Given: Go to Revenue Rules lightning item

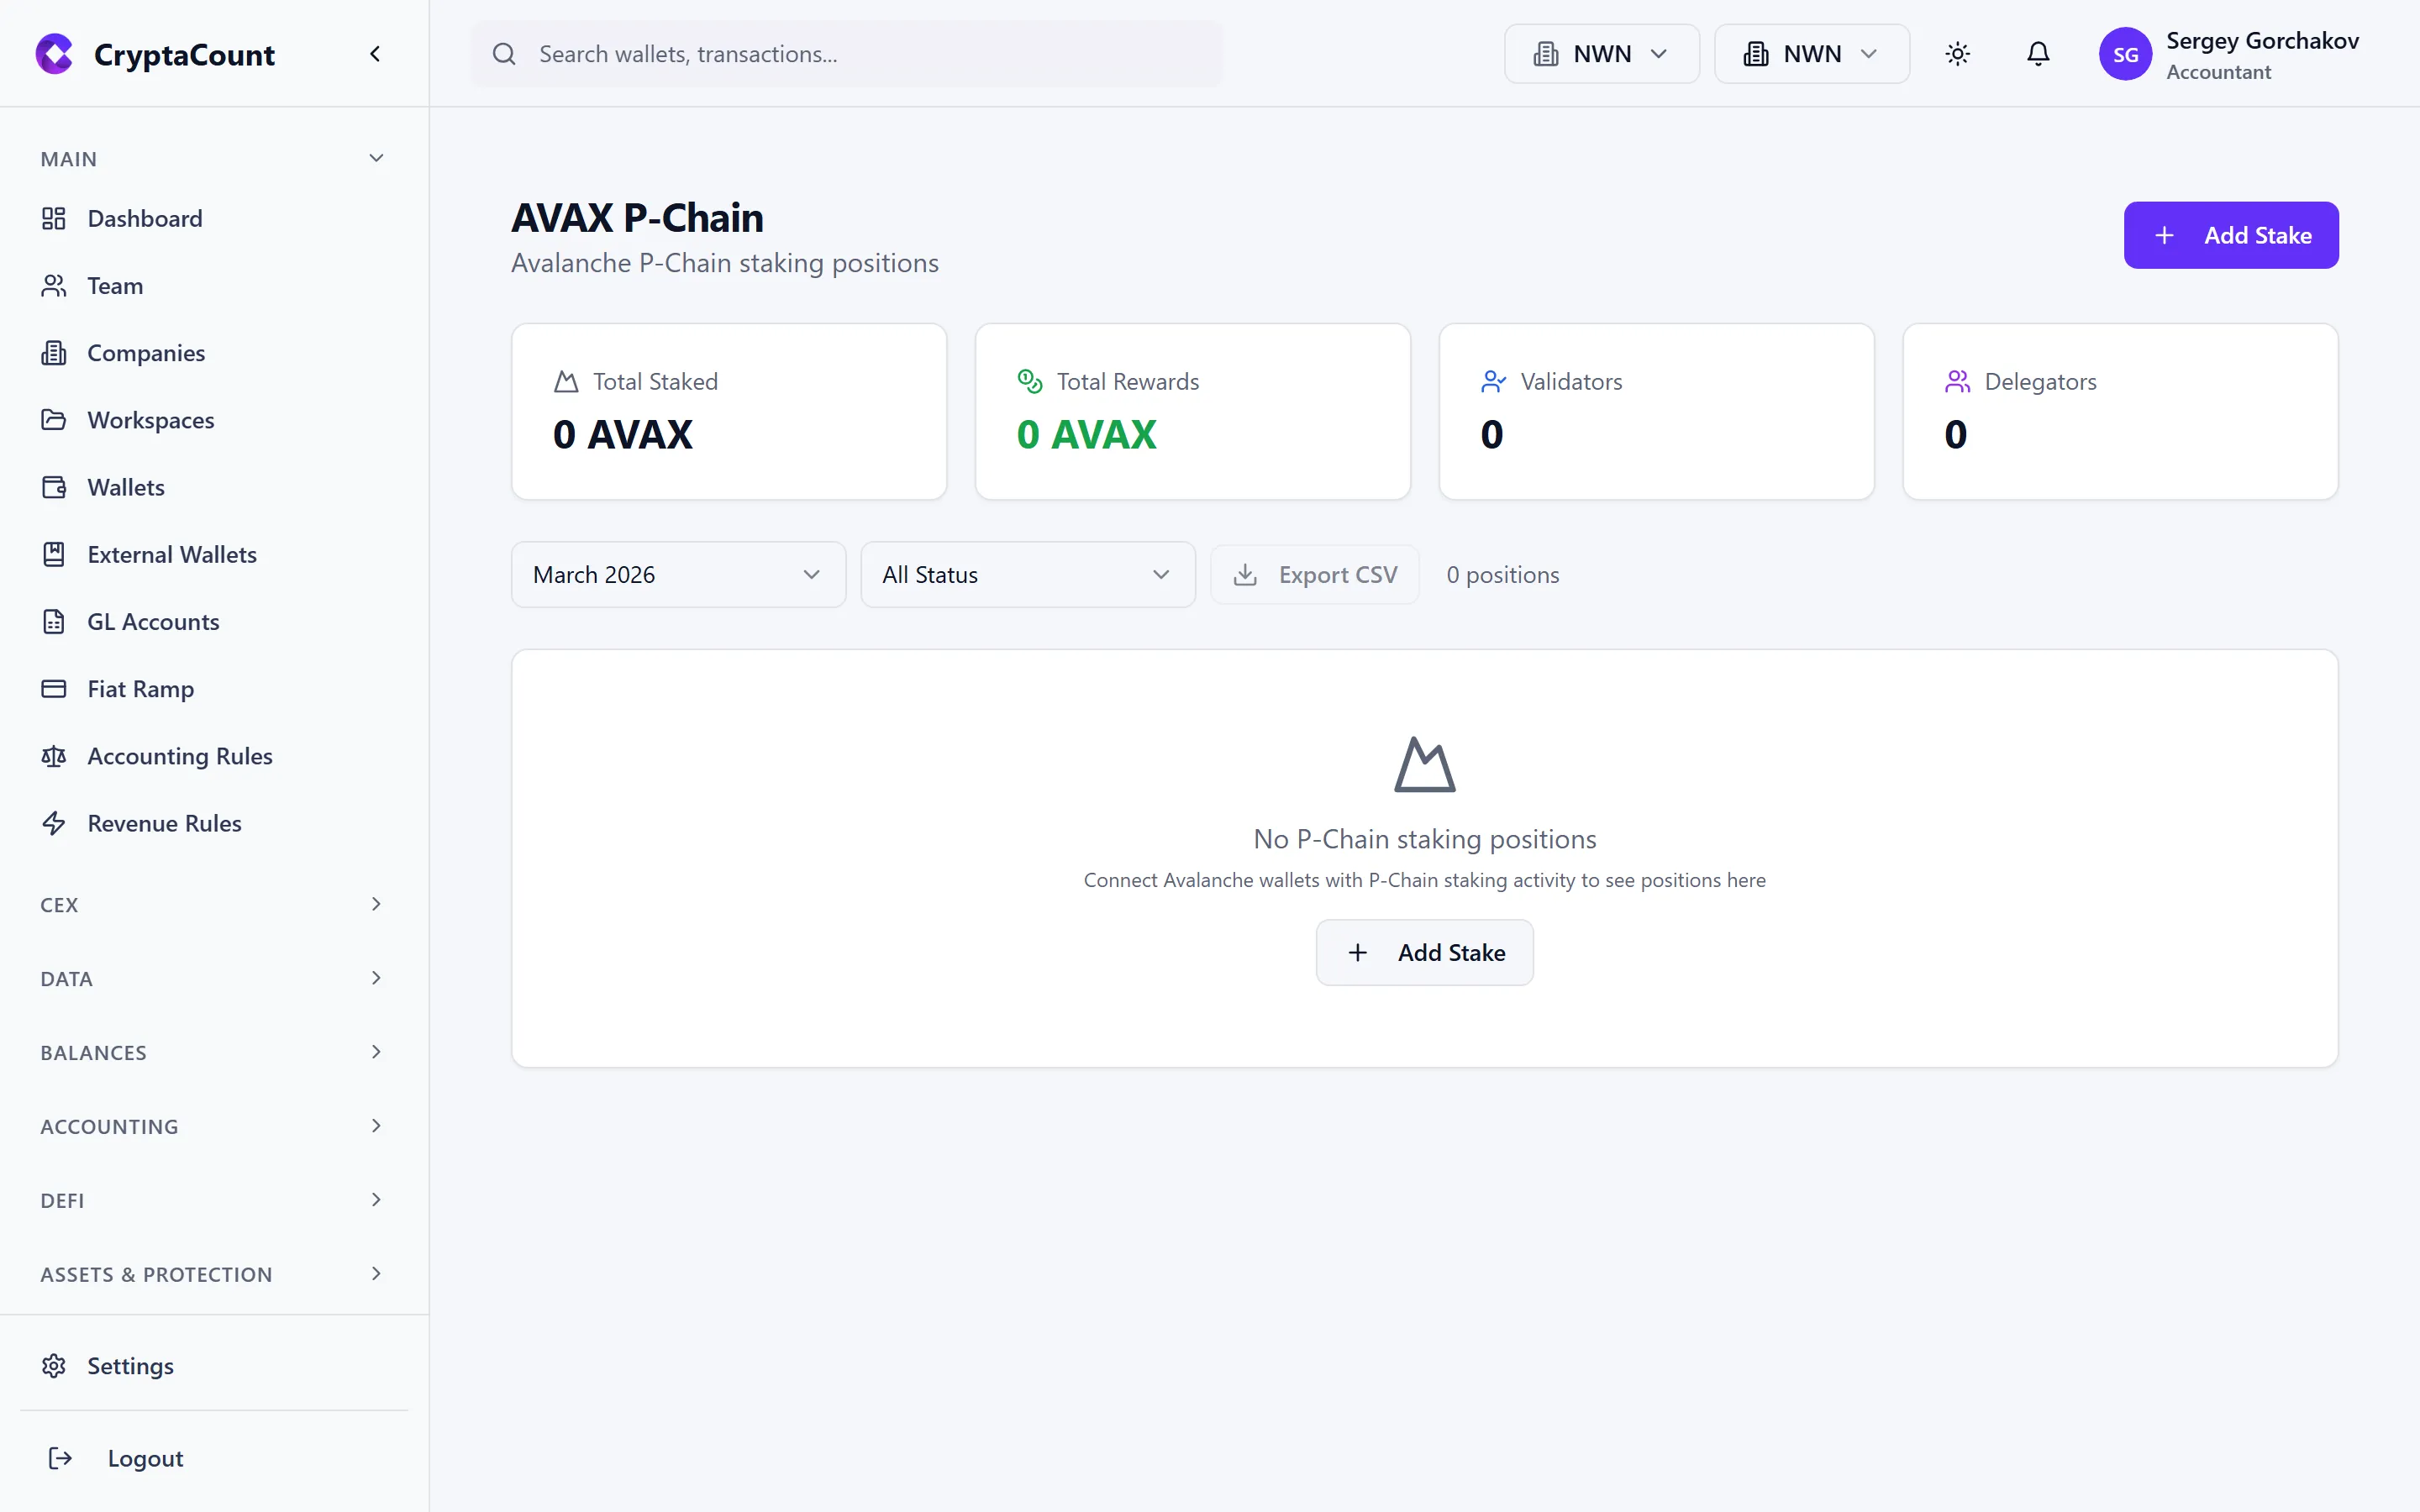Looking at the screenshot, I should point(164,823).
